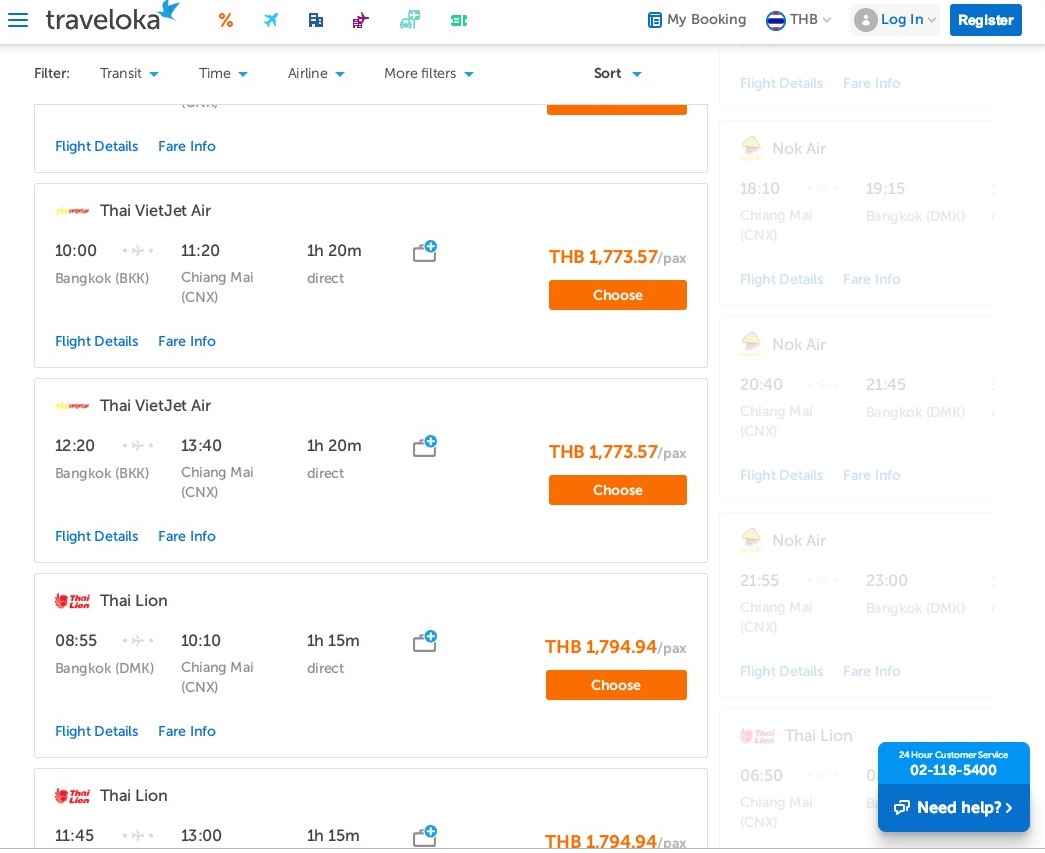Image resolution: width=1045 pixels, height=853 pixels.
Task: Open Flight Details for 10:00 VietJet flight
Action: point(97,341)
